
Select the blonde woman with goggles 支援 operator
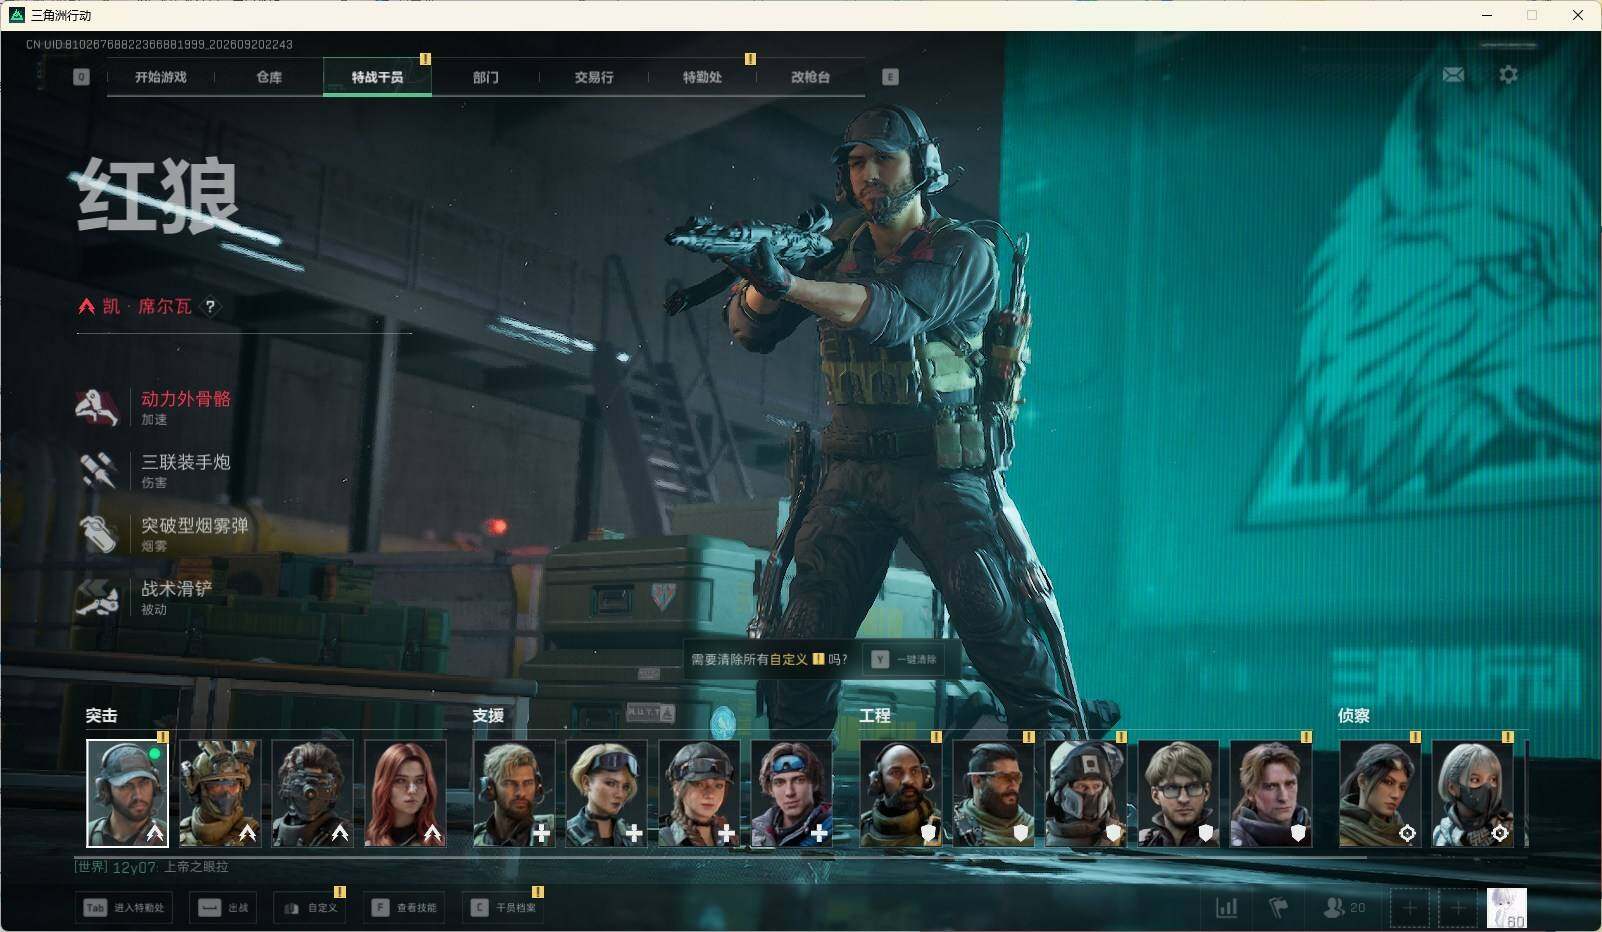tap(606, 793)
